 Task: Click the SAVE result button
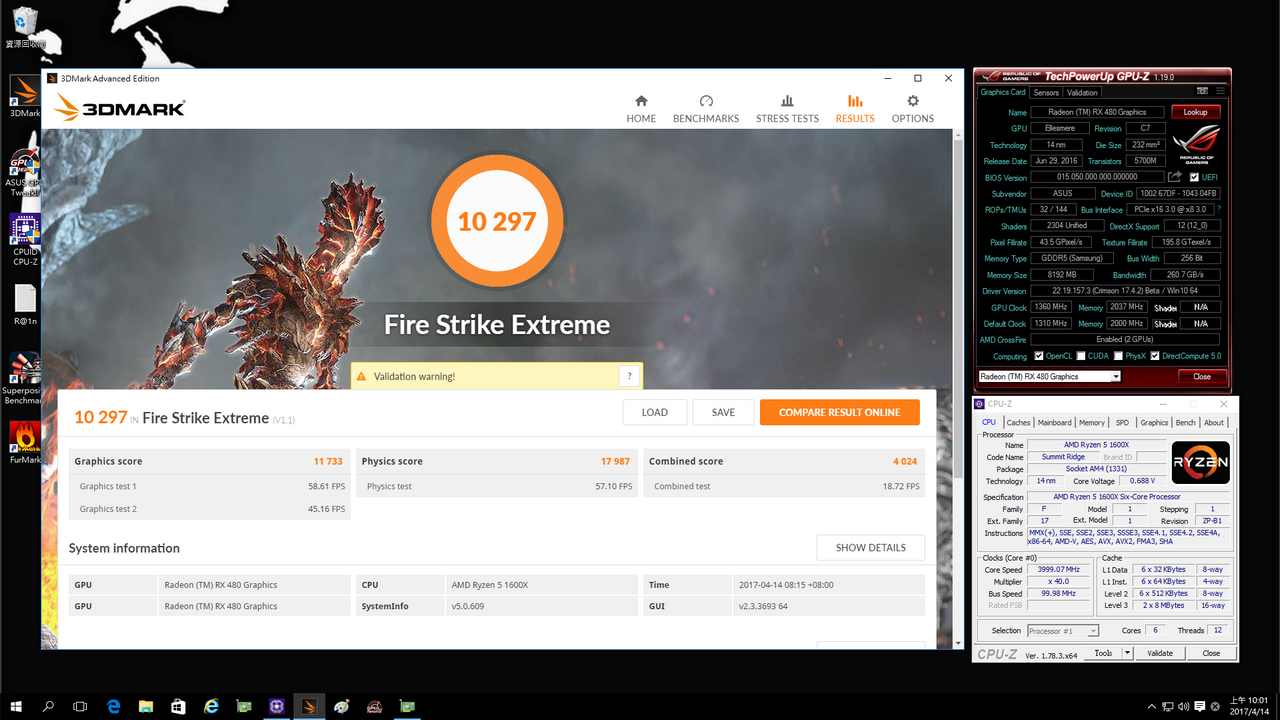pos(723,412)
